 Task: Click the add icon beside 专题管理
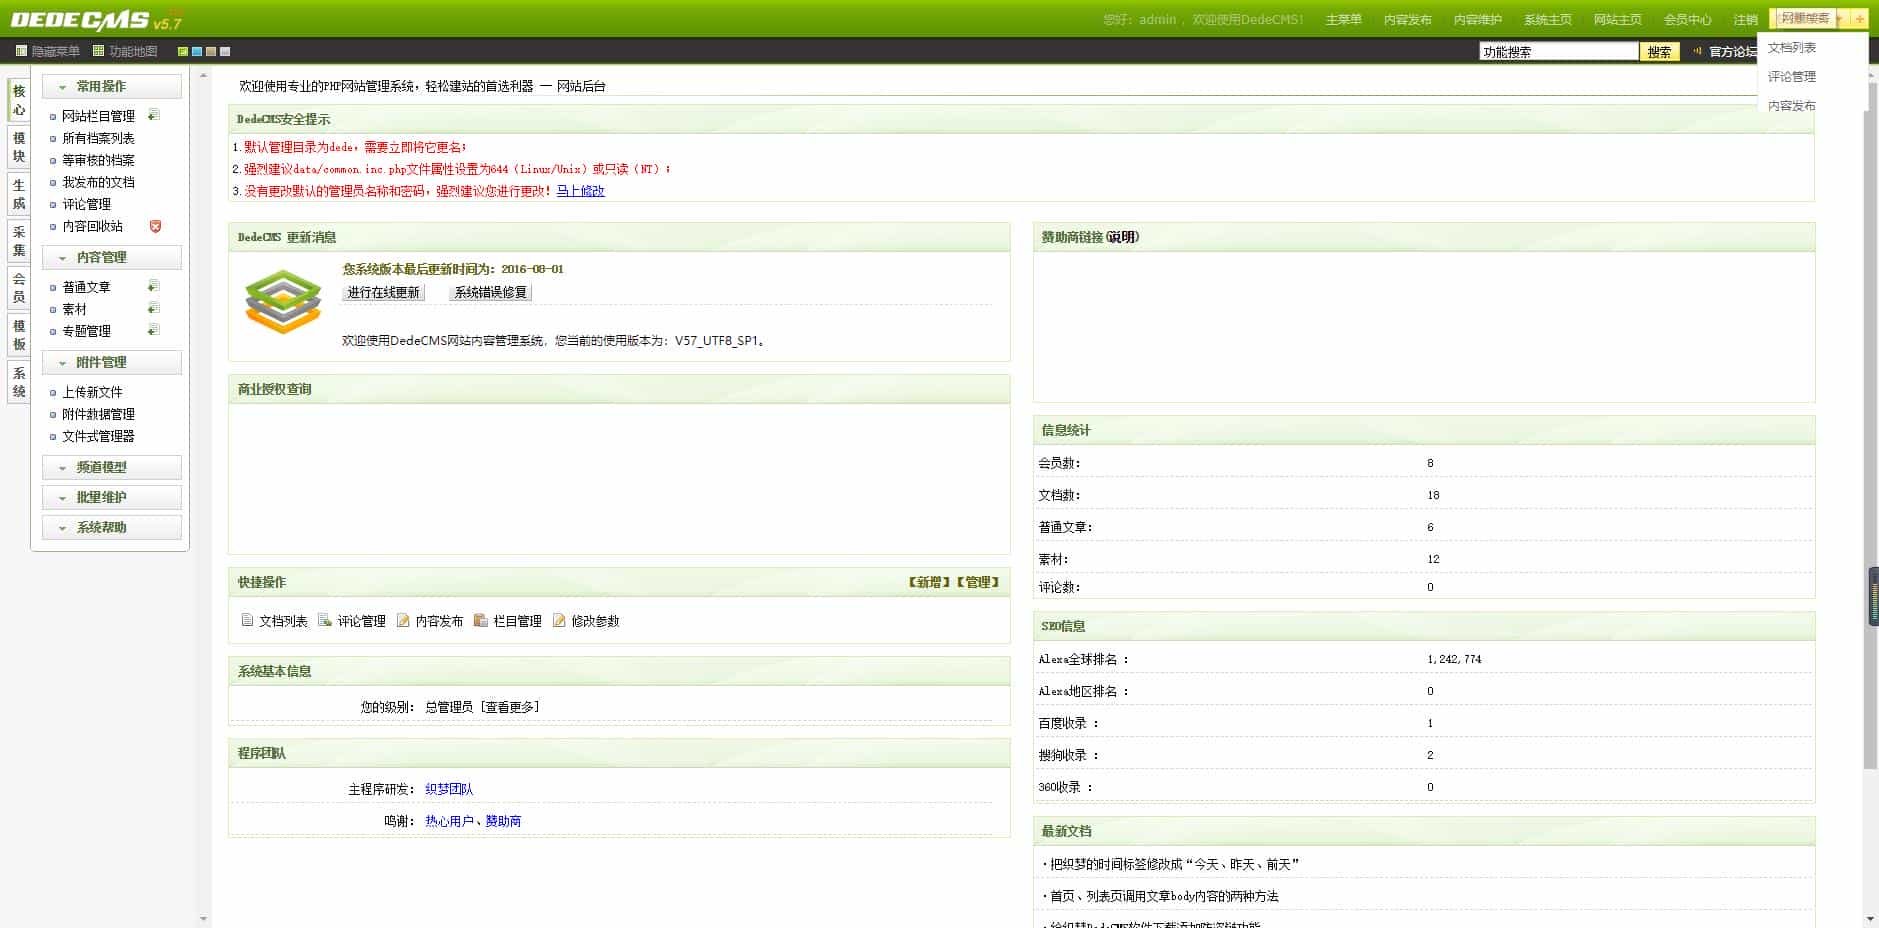[154, 330]
